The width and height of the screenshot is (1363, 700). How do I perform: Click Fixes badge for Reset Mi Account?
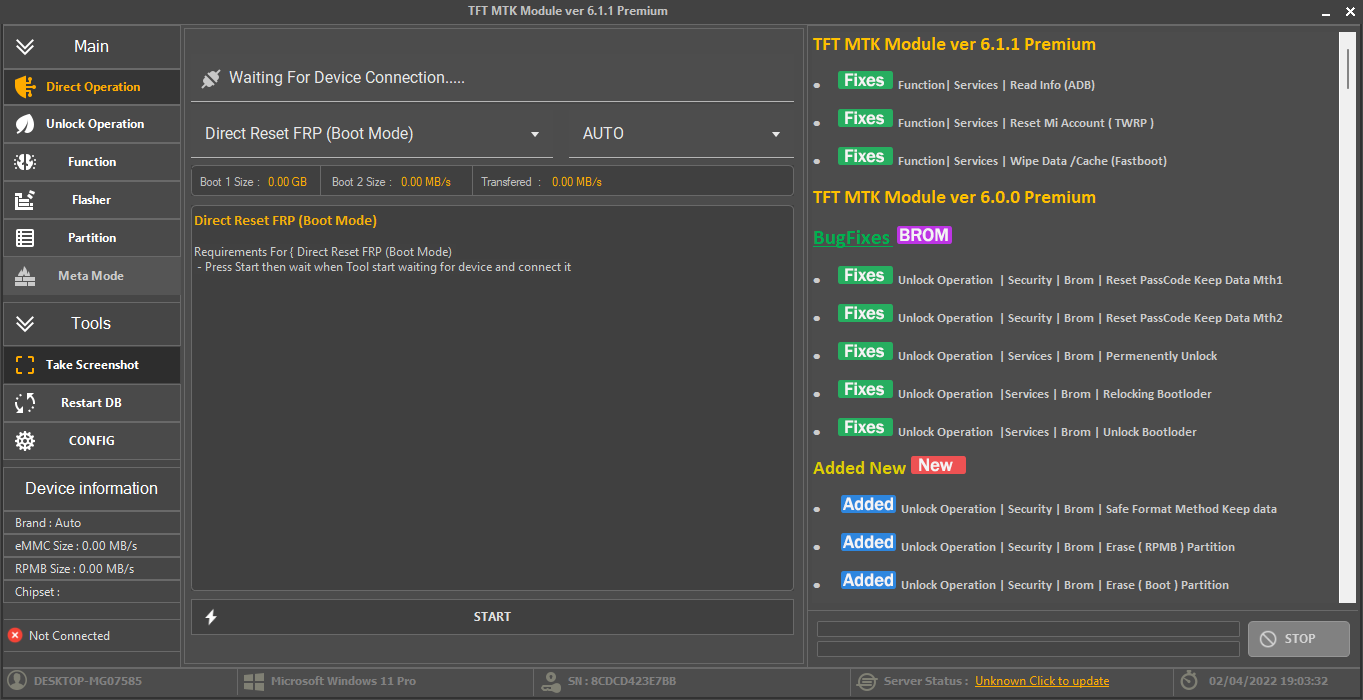(865, 119)
